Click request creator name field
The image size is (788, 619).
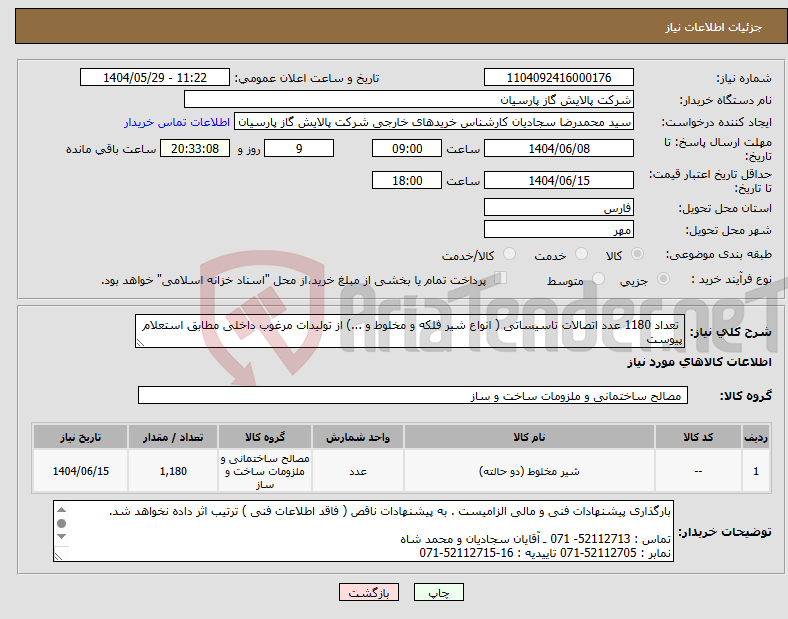434,122
